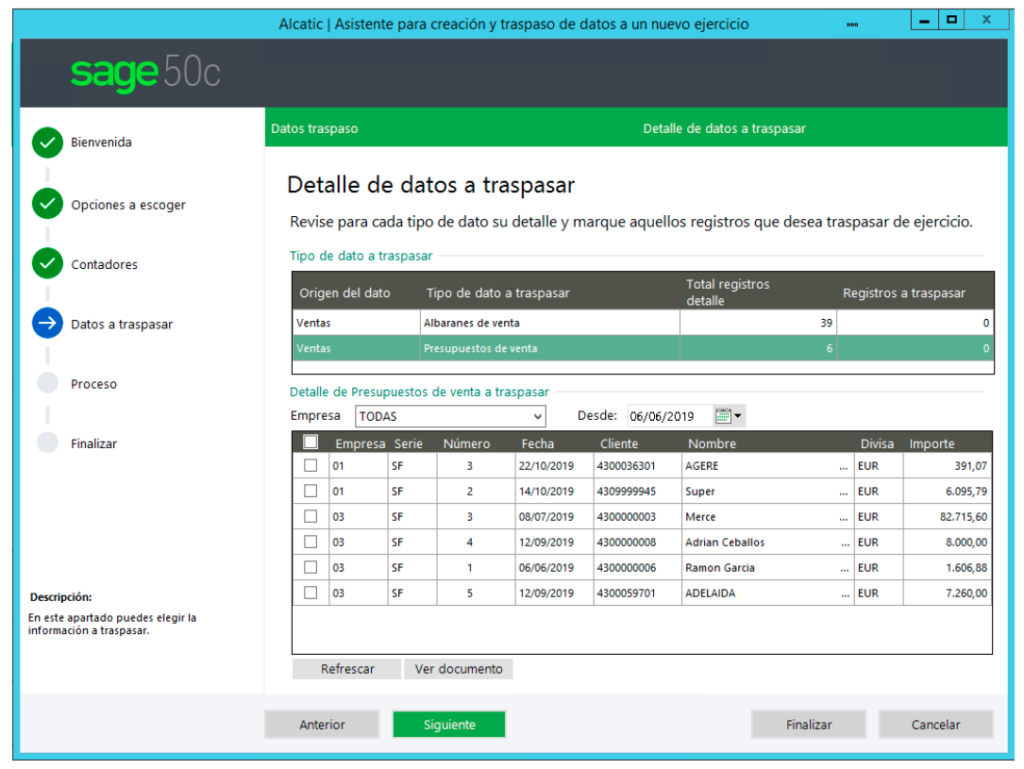Check the AGERE budget row checkbox
Viewport: 1024px width, 769px height.
311,465
